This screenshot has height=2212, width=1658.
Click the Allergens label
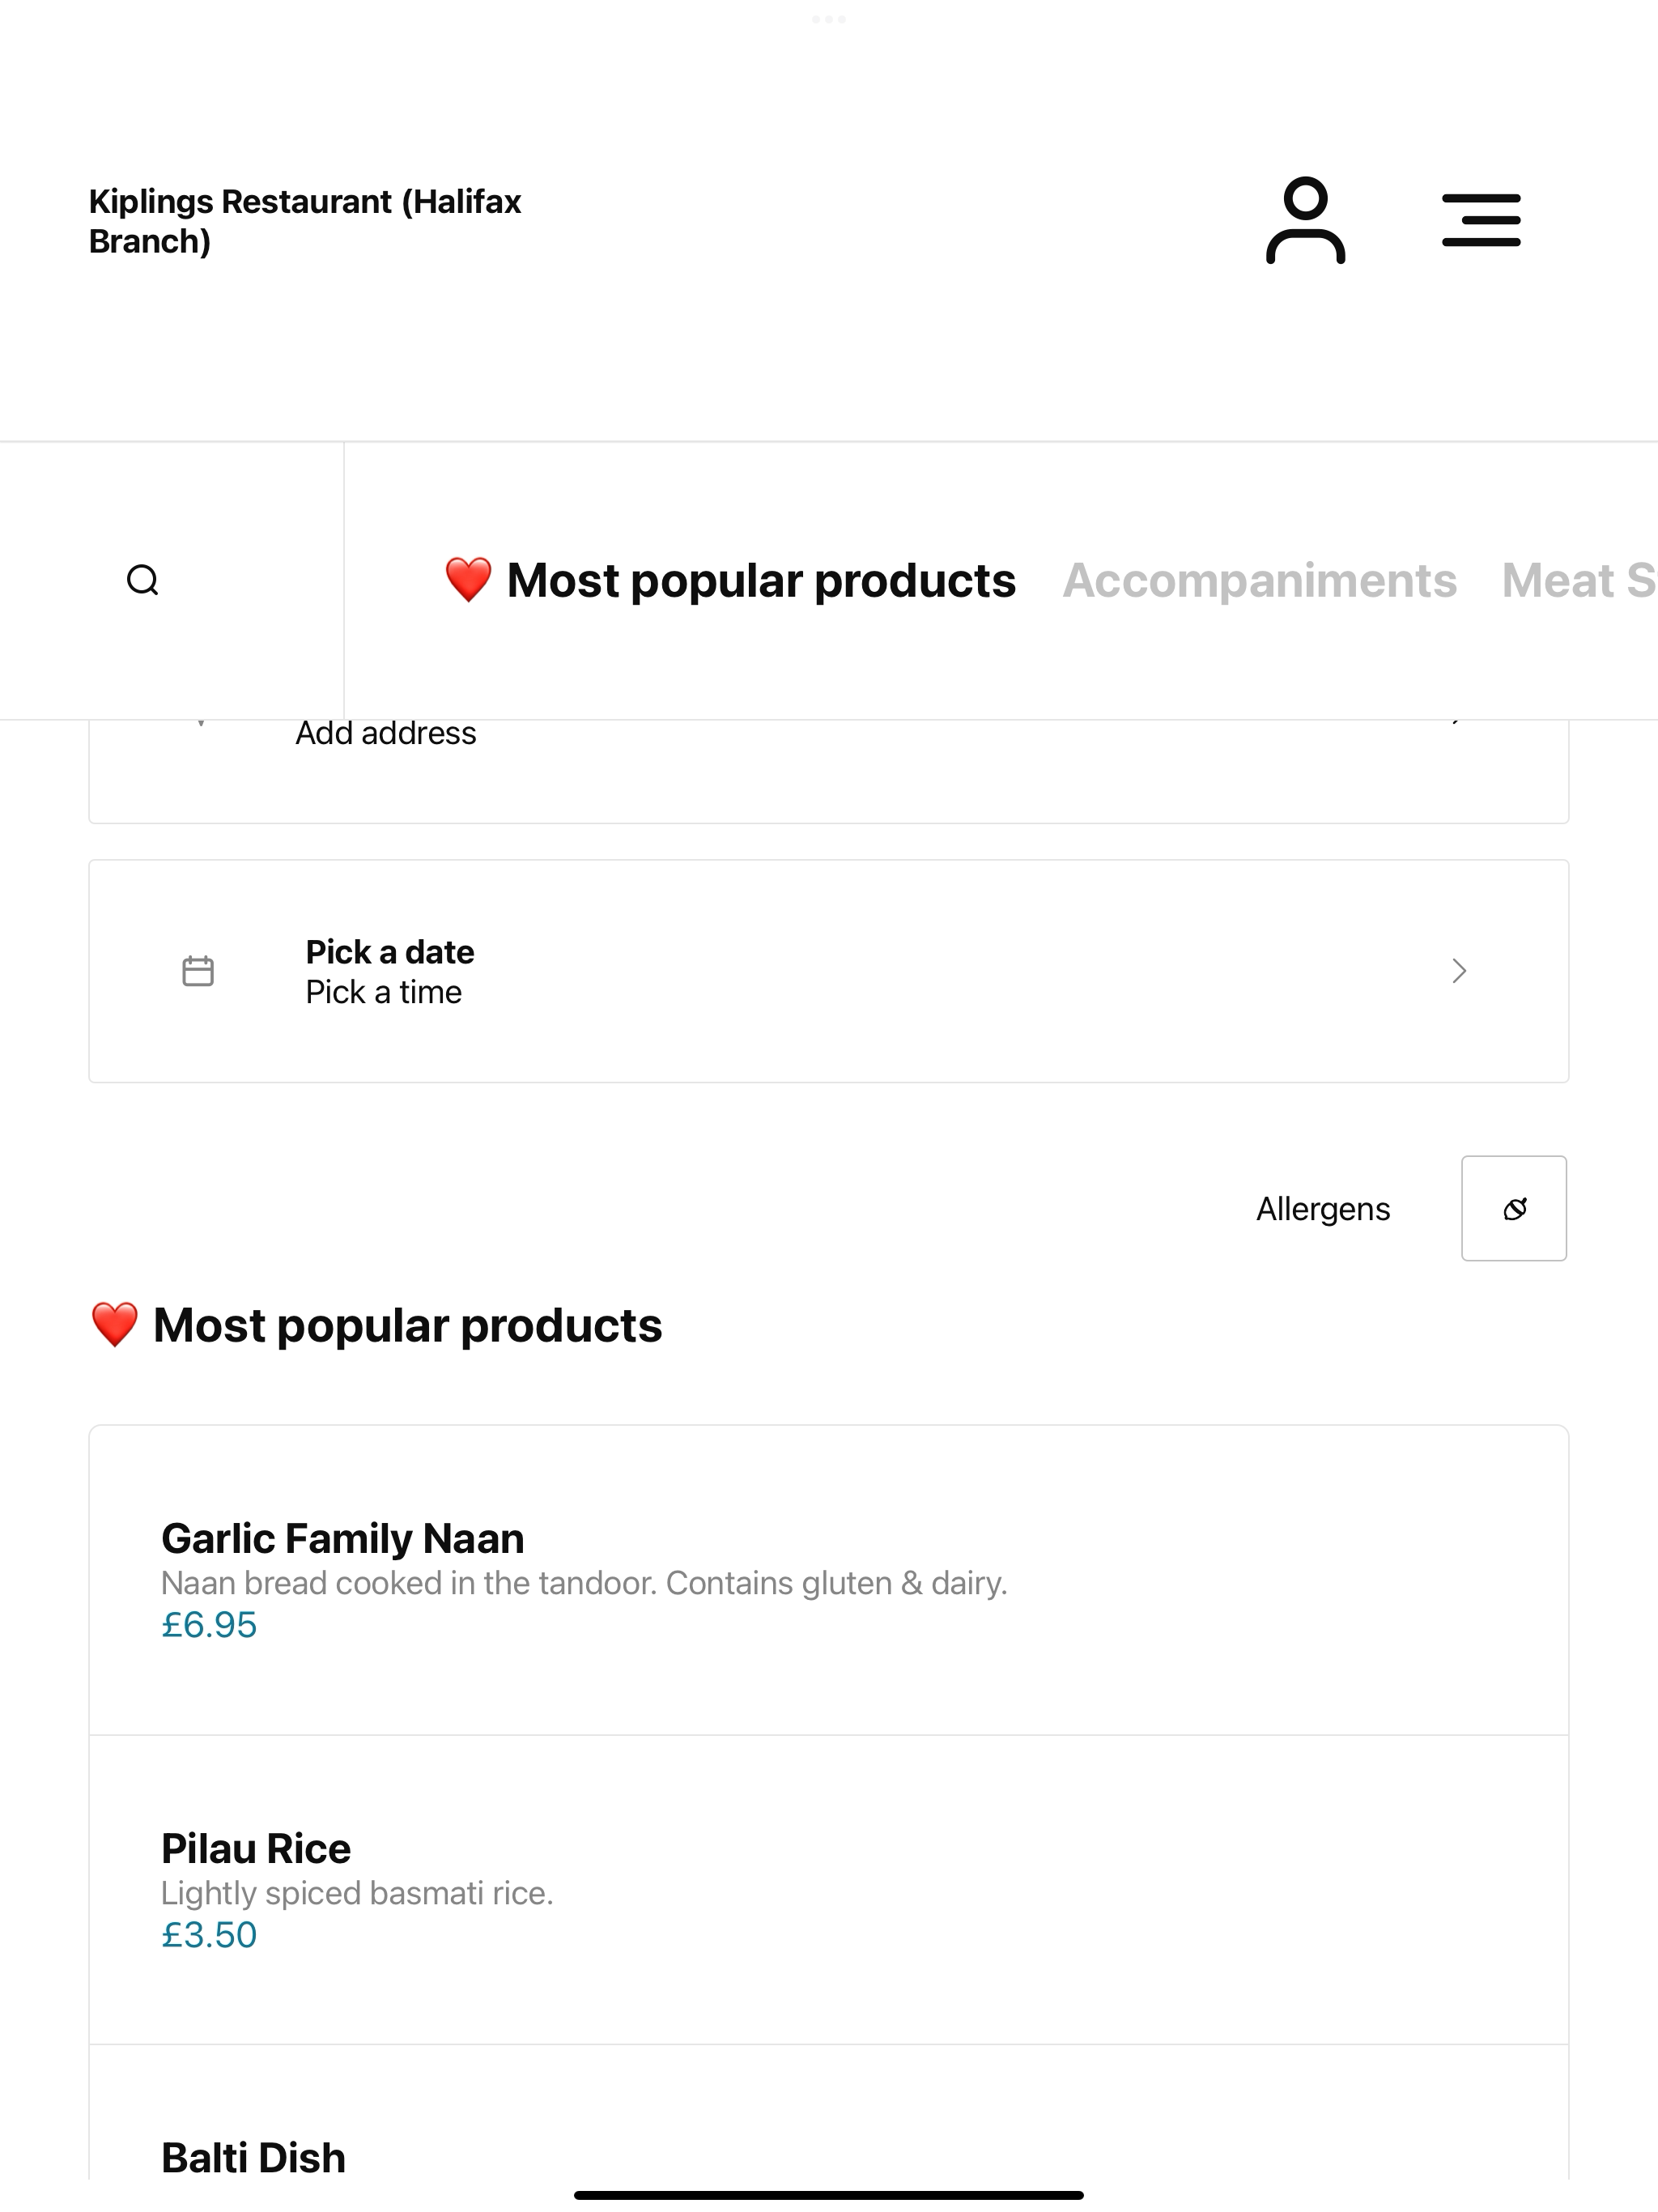tap(1323, 1209)
